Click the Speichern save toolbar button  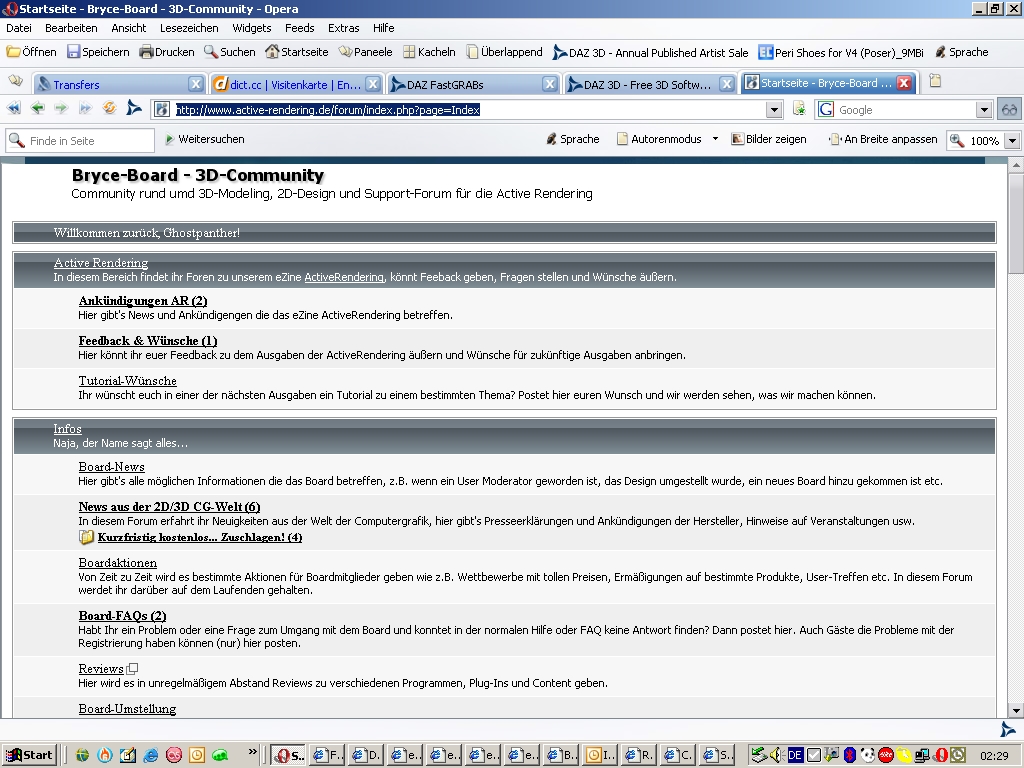[x=98, y=52]
